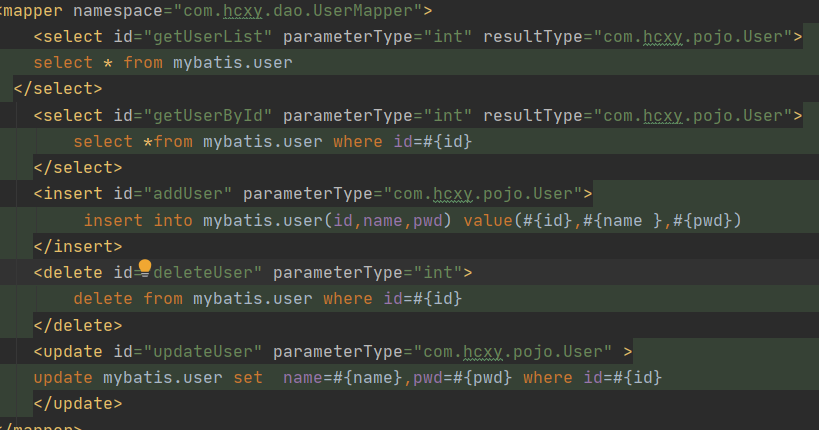Screen dimensions: 819x430
Task: Click the closing update tag
Action: tap(77, 403)
